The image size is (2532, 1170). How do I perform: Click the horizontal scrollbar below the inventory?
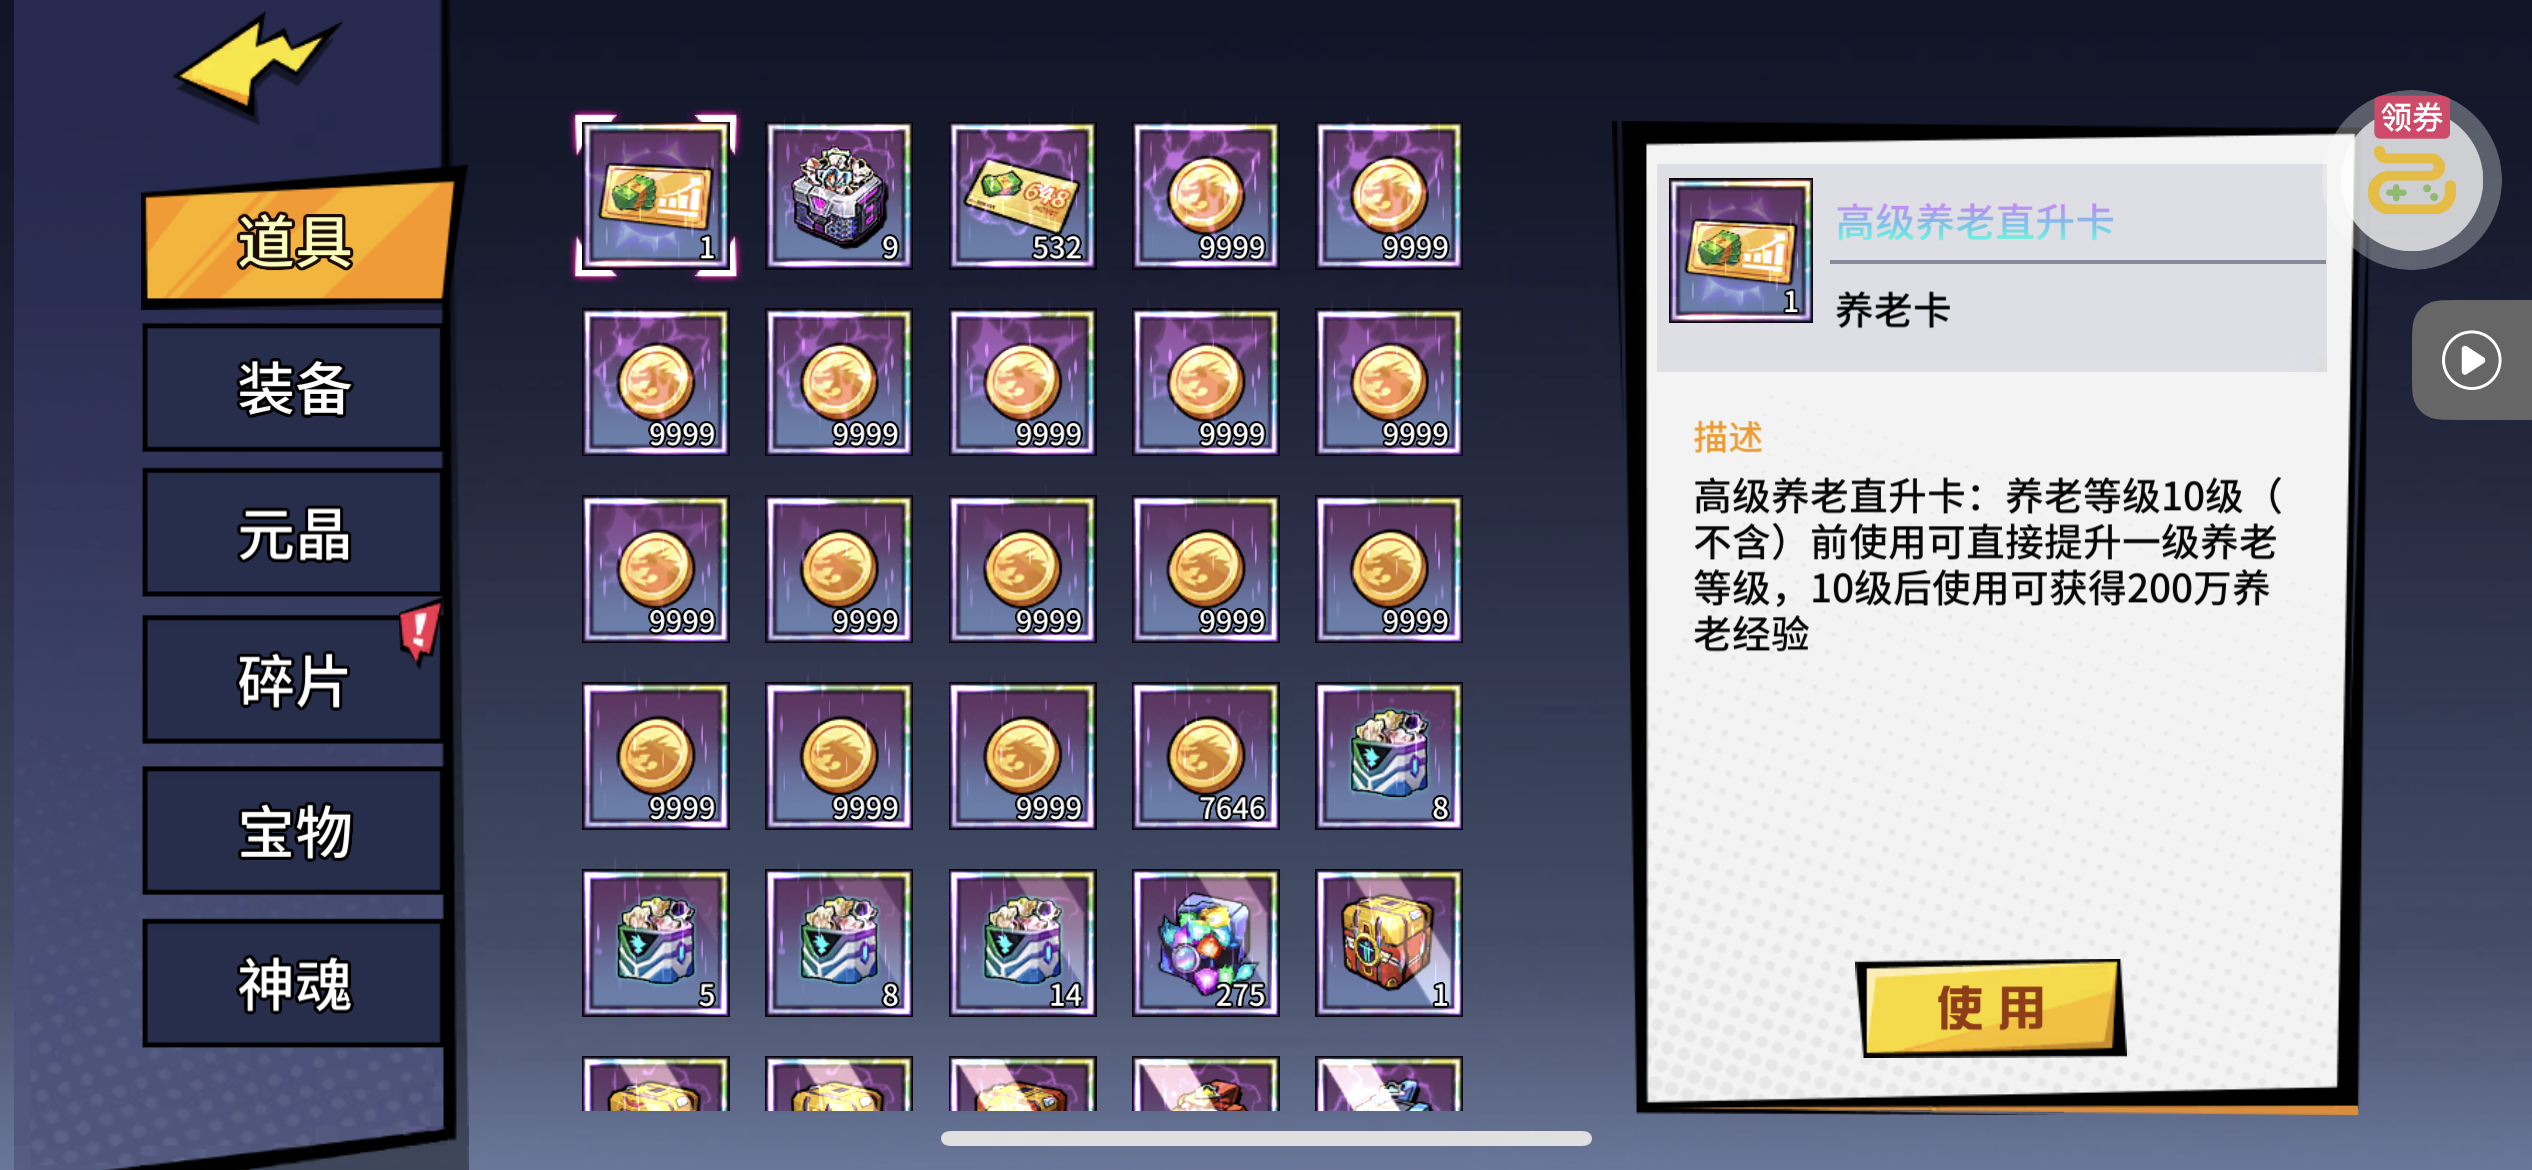[x=1266, y=1138]
